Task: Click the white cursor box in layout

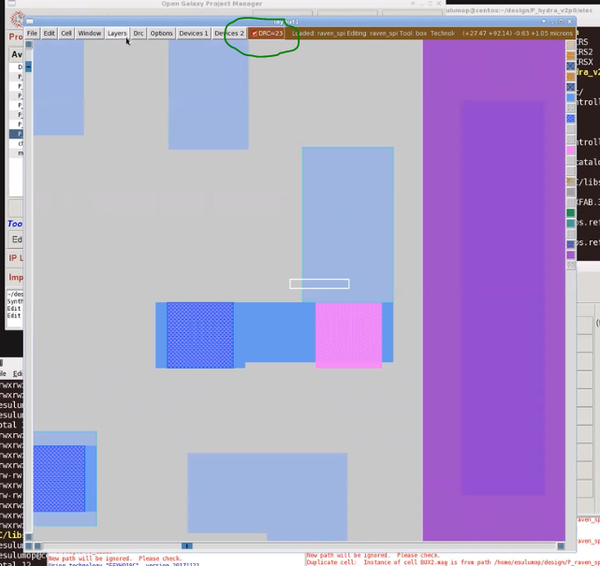Action: 319,284
